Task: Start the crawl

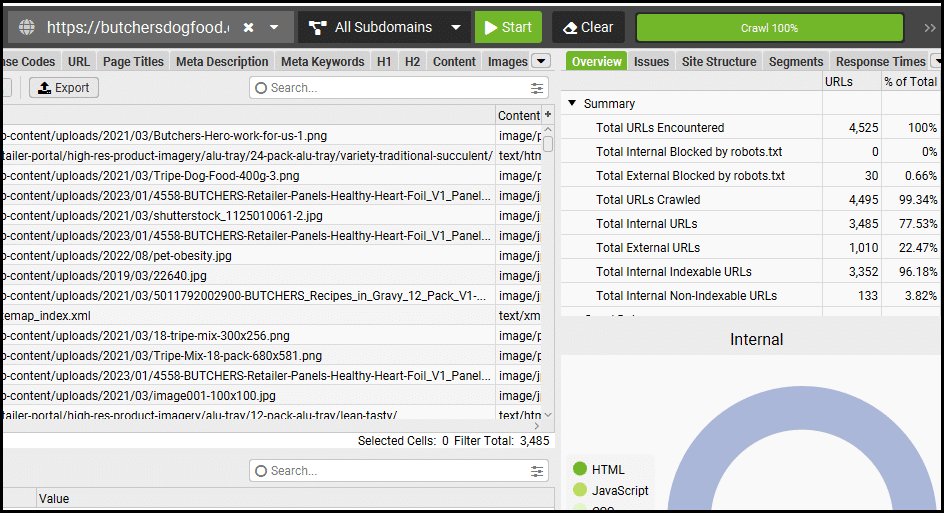Action: point(508,27)
